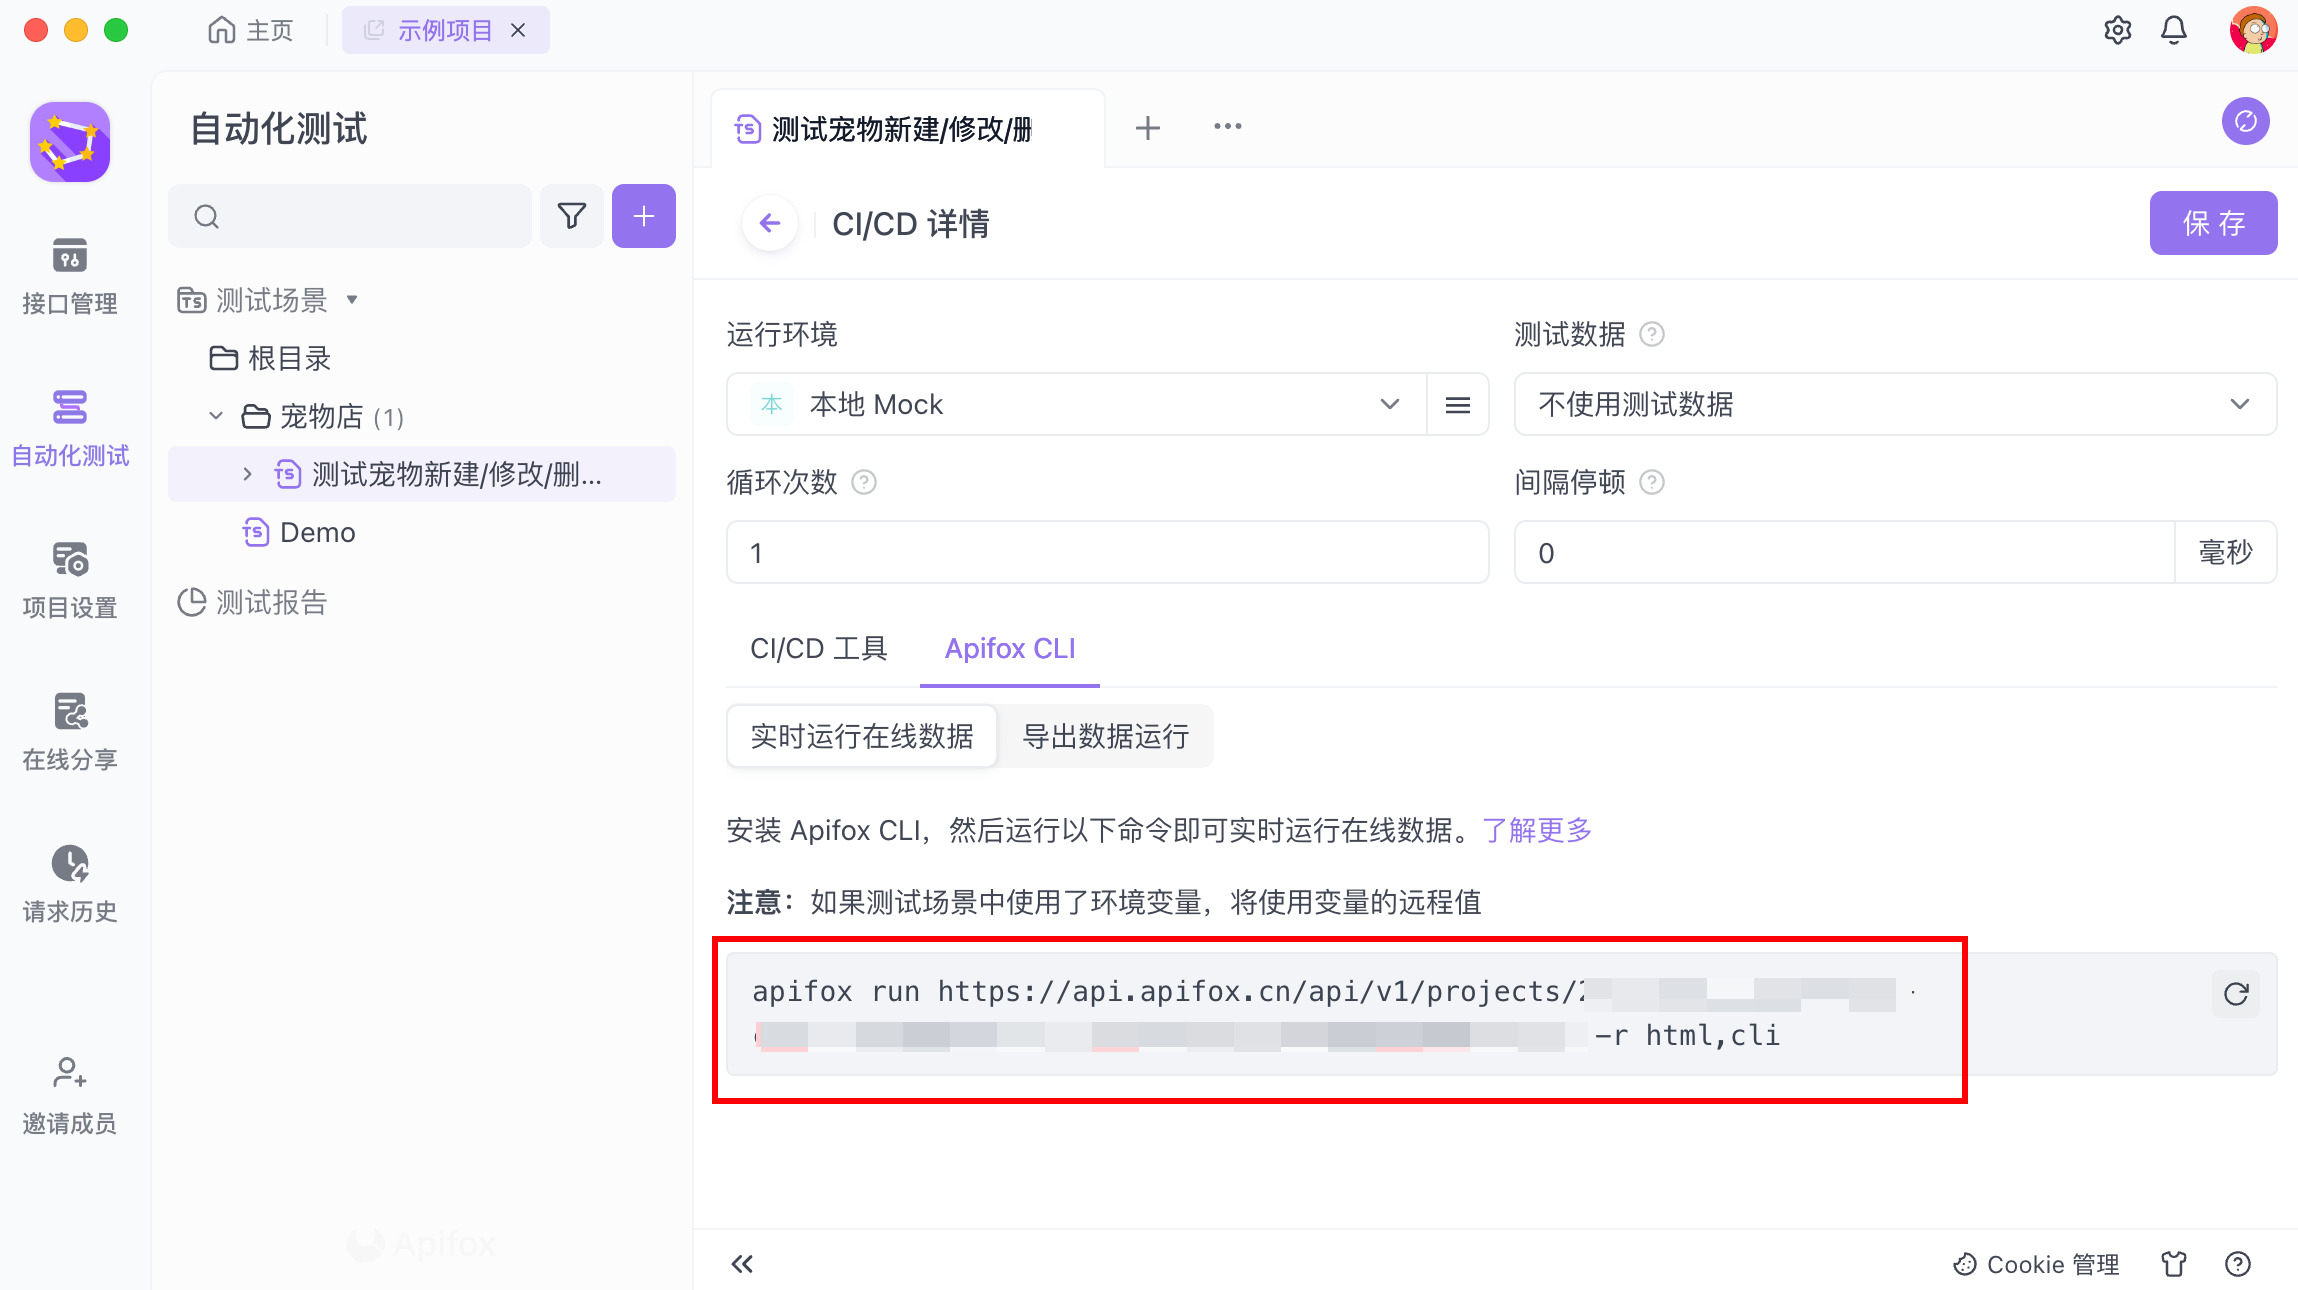Switch to 导出数据运行 mode
Screen dimensions: 2298x1290
coord(1105,737)
